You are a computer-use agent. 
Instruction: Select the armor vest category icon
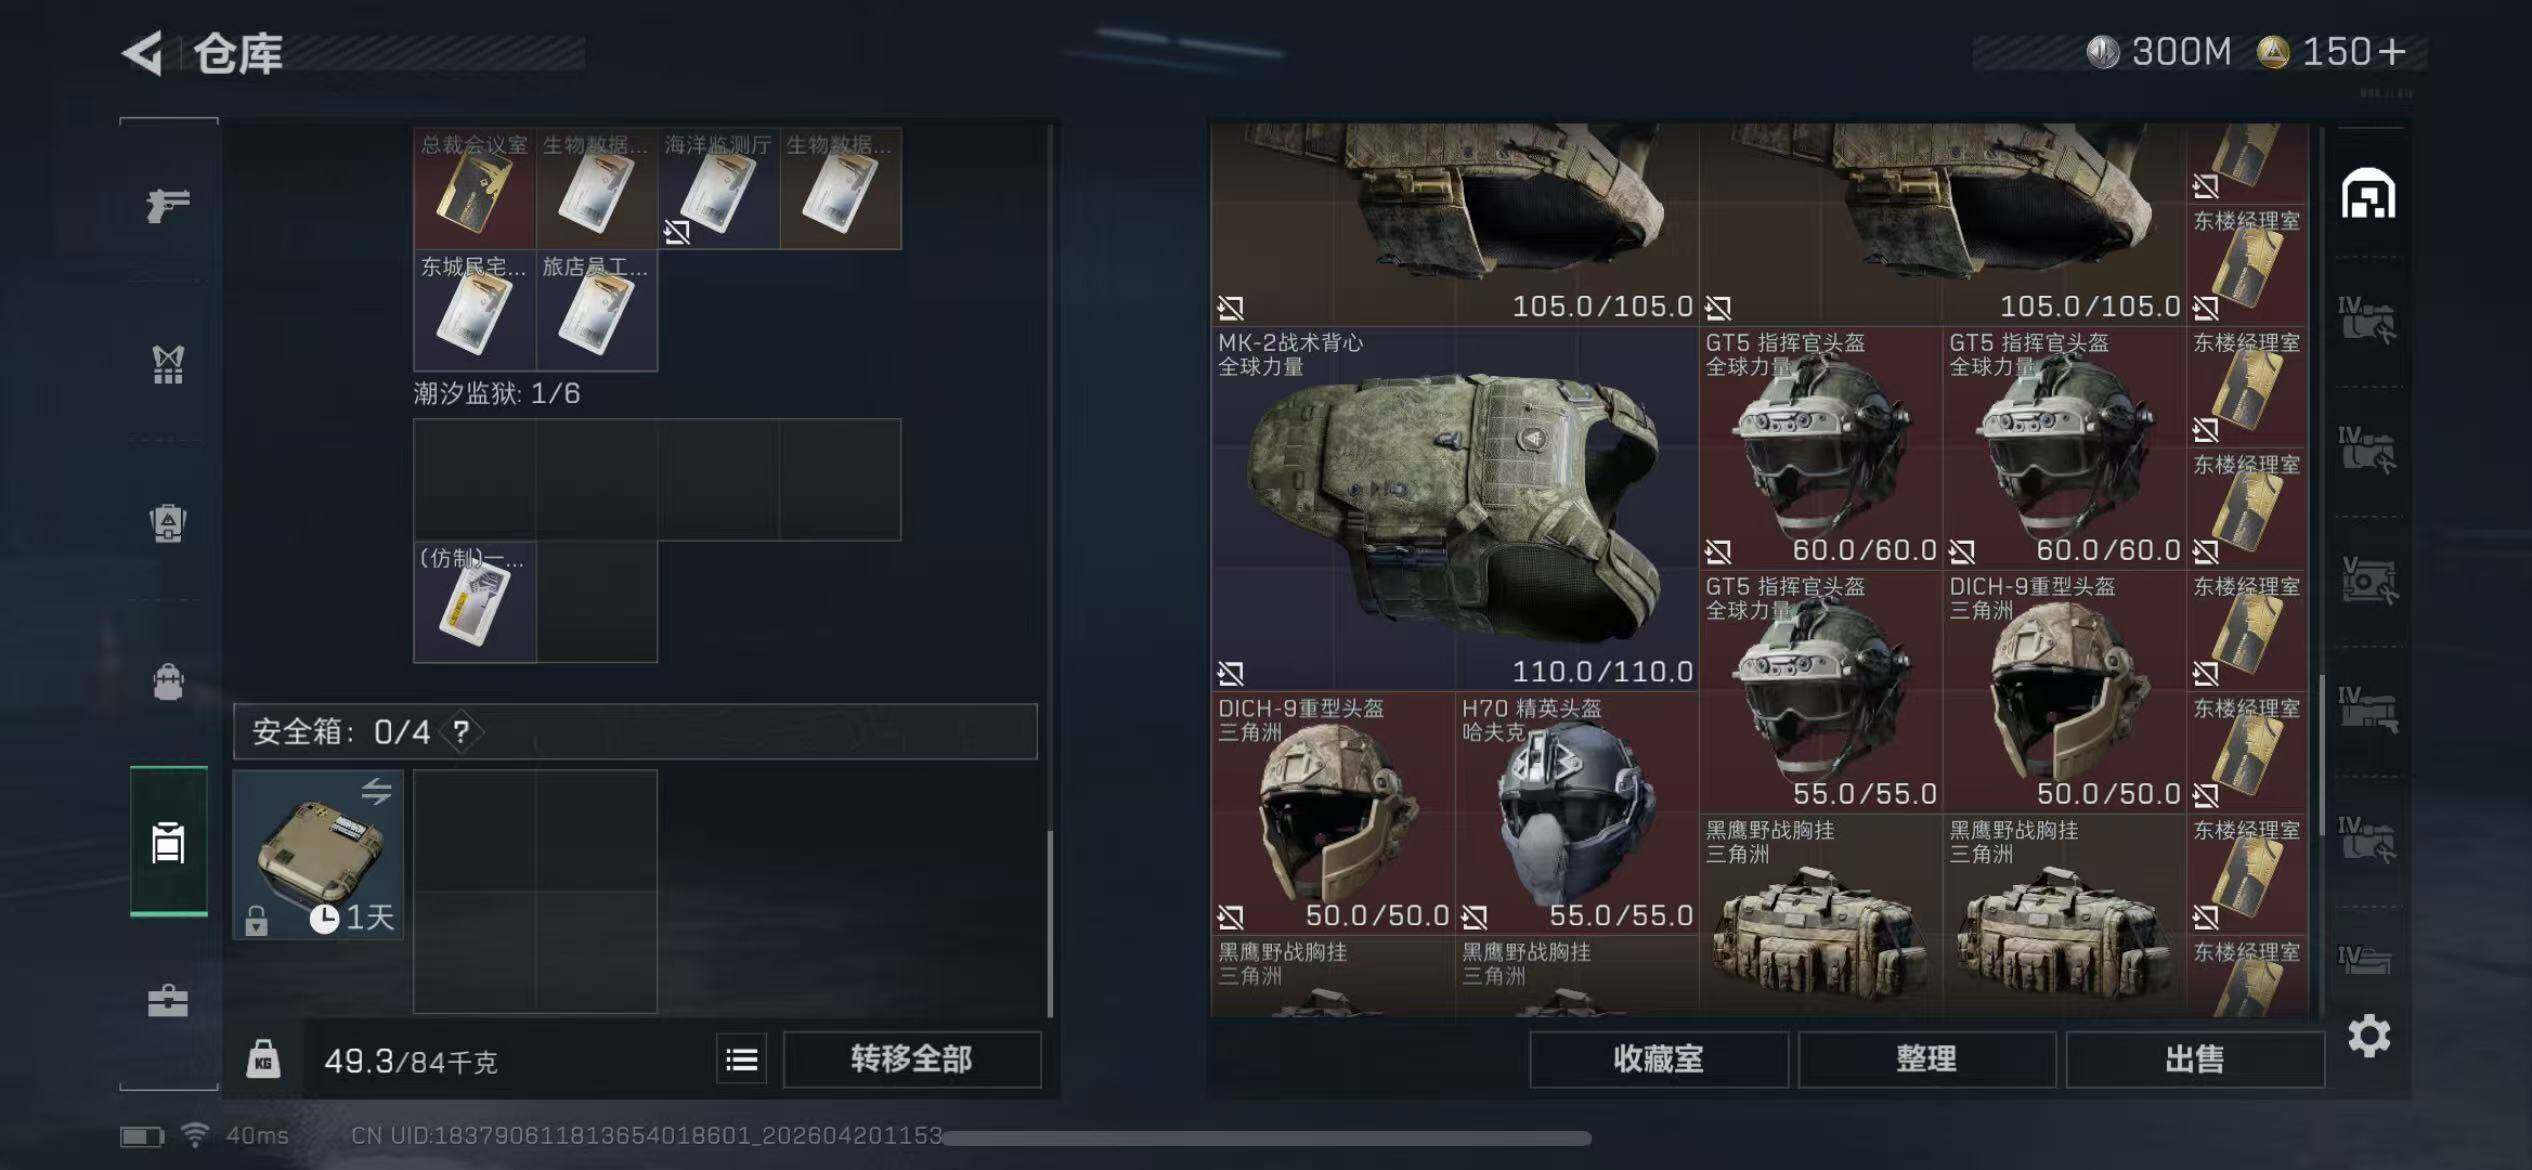coord(168,364)
